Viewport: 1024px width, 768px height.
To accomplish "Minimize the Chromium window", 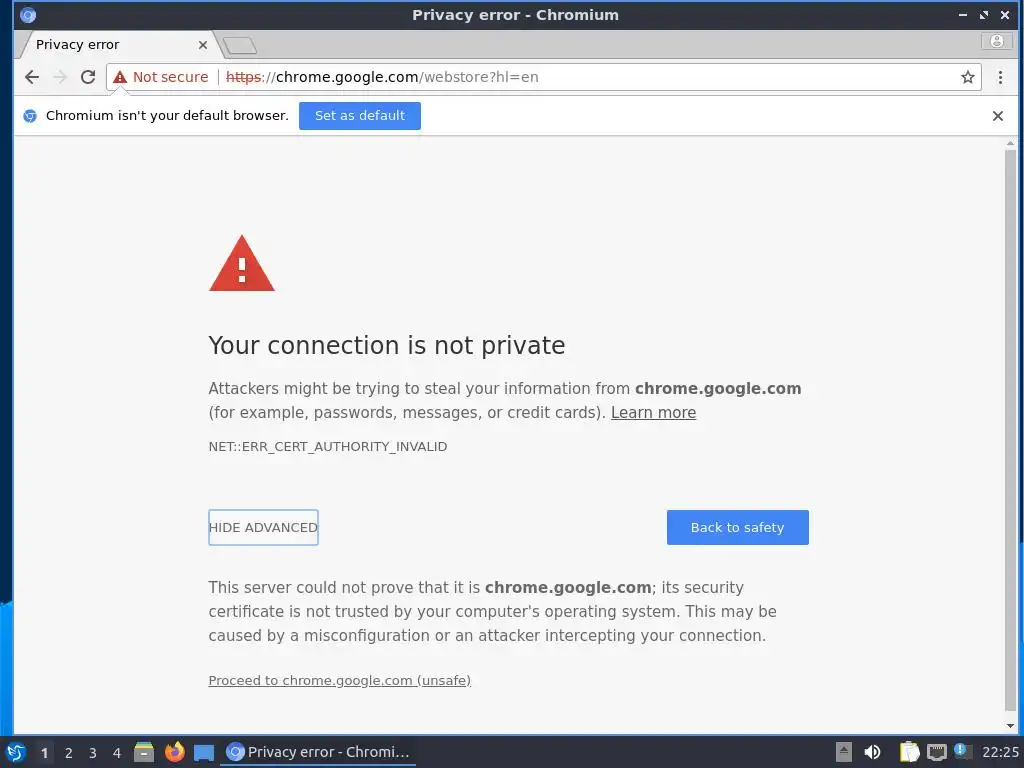I will coord(963,15).
